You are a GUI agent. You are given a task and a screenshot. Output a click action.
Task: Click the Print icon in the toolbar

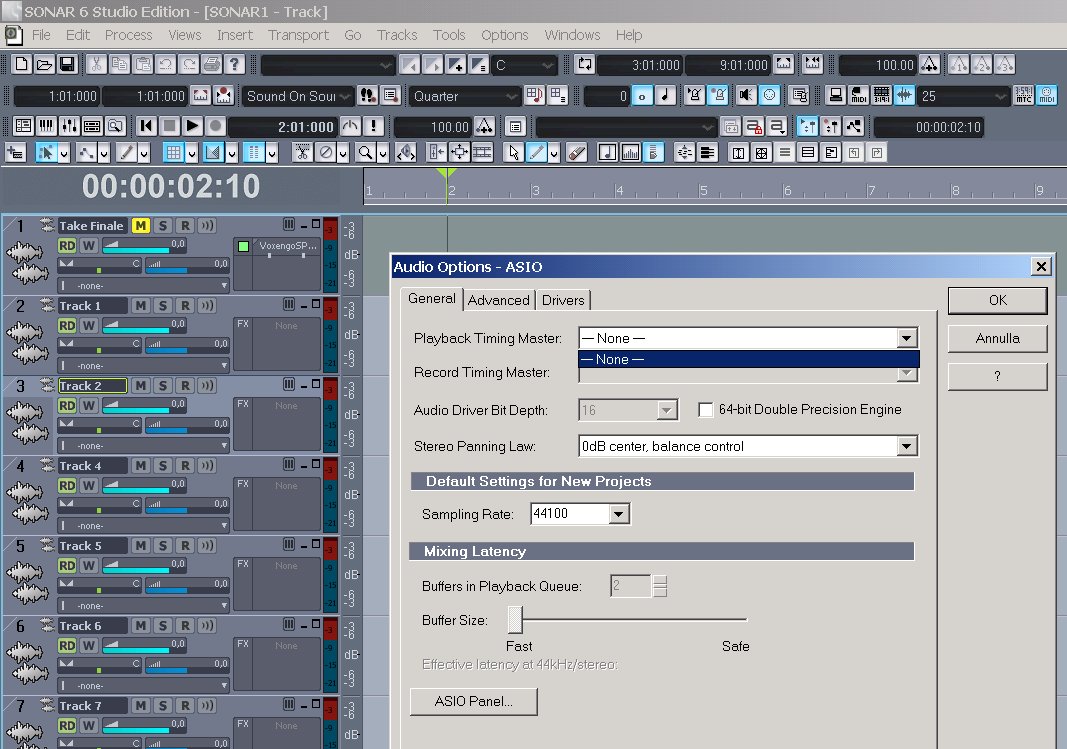pos(211,65)
